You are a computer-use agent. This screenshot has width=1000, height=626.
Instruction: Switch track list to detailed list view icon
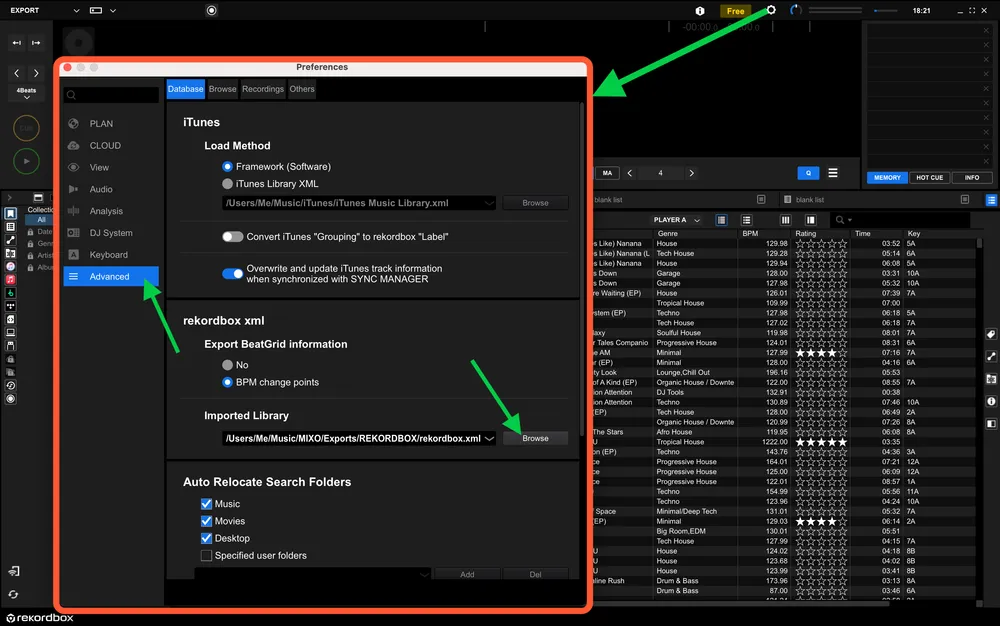pyautogui.click(x=747, y=220)
